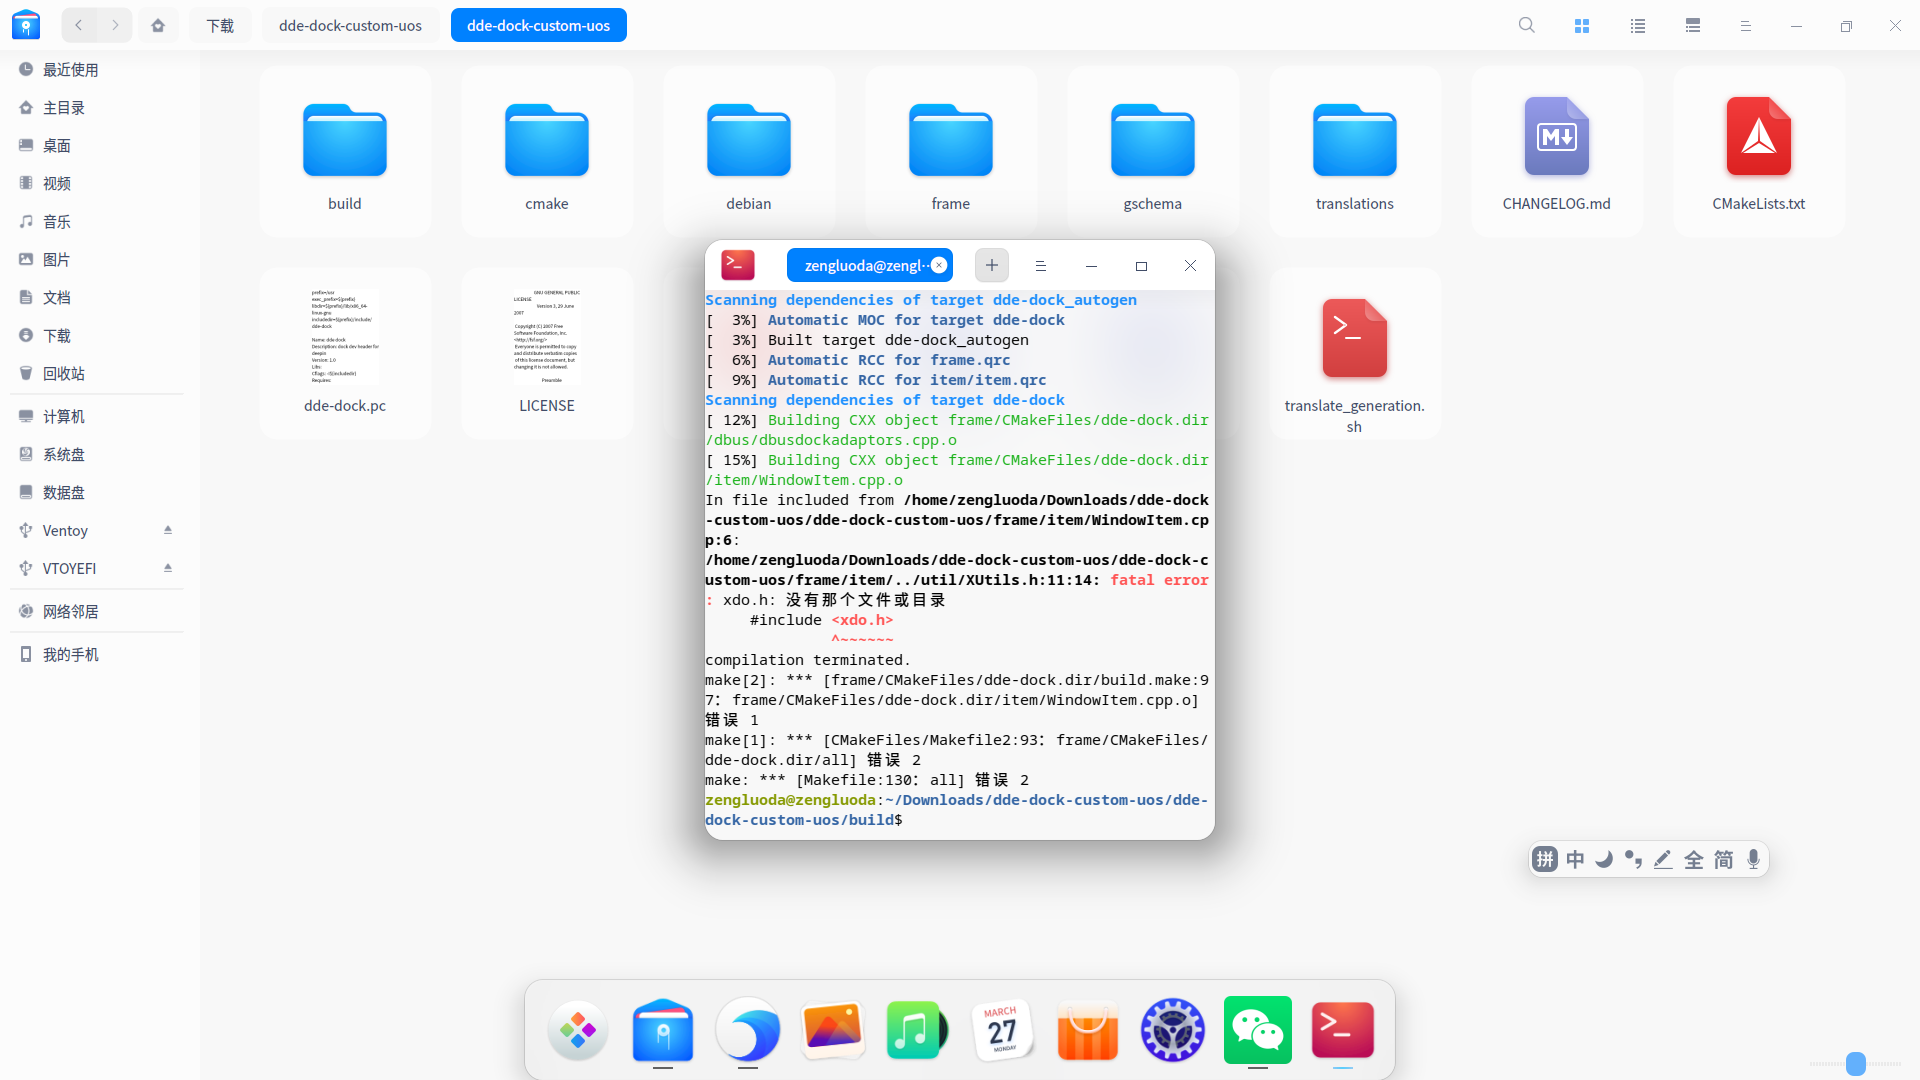Click the search icon in file manager
The height and width of the screenshot is (1080, 1920).
1526,25
